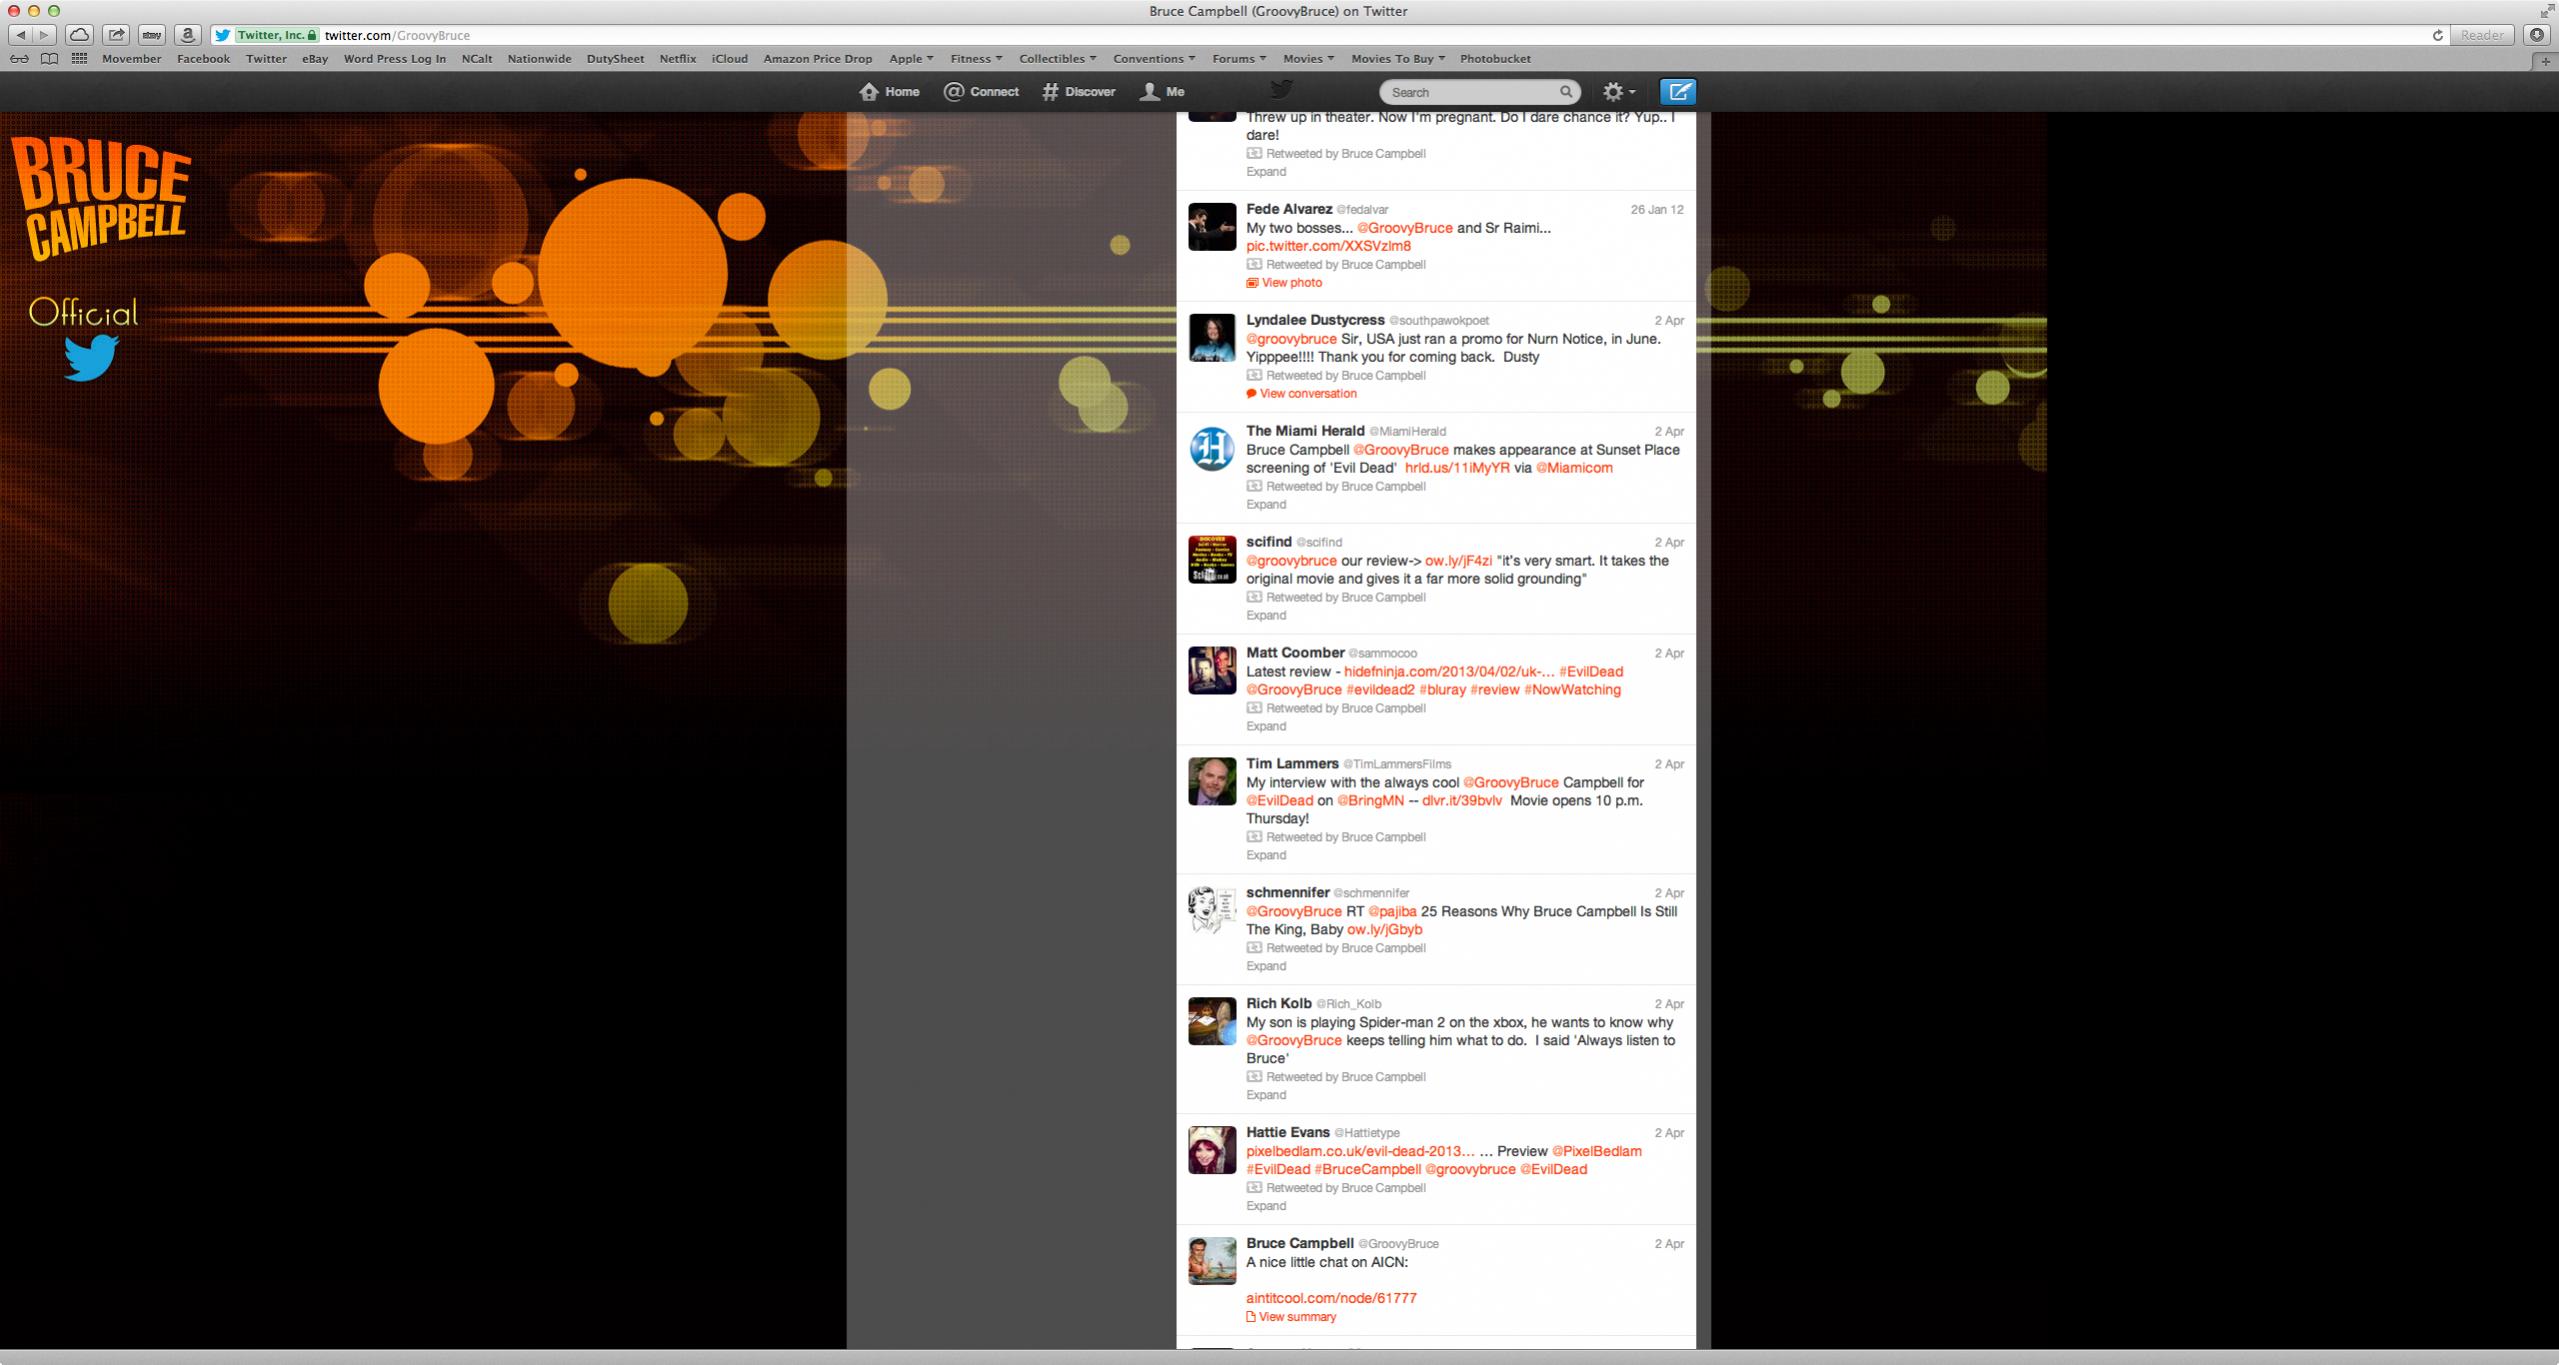Click the address bar URL twitter.com/GroovyBruce
This screenshot has width=2559, height=1365.
point(397,35)
